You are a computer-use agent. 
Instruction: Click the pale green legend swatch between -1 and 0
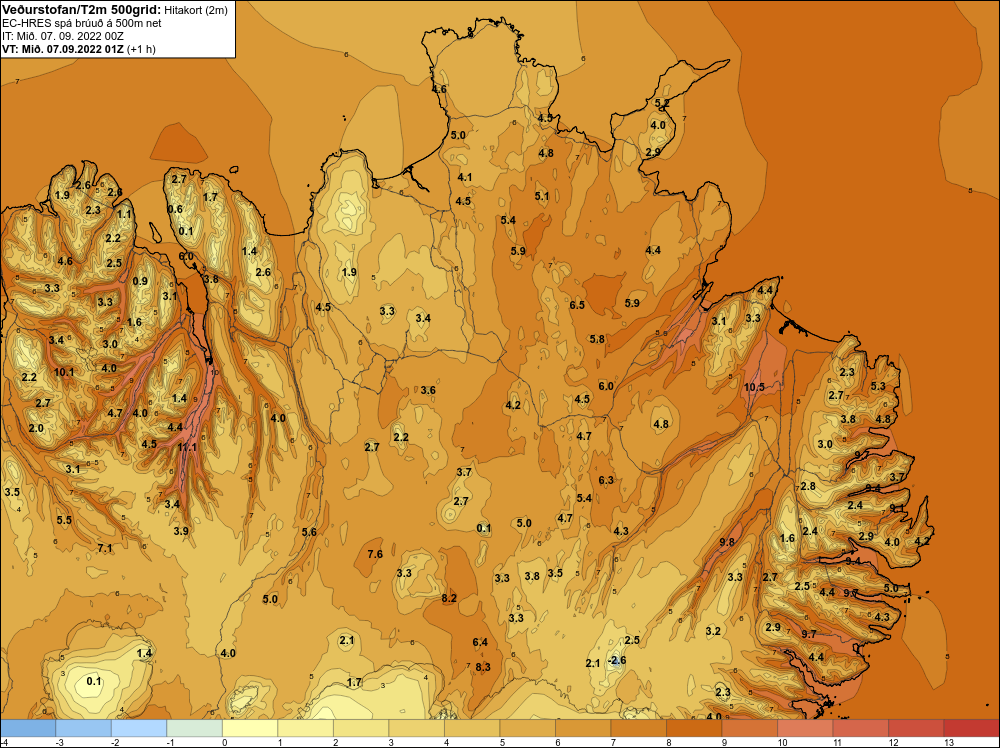(195, 728)
